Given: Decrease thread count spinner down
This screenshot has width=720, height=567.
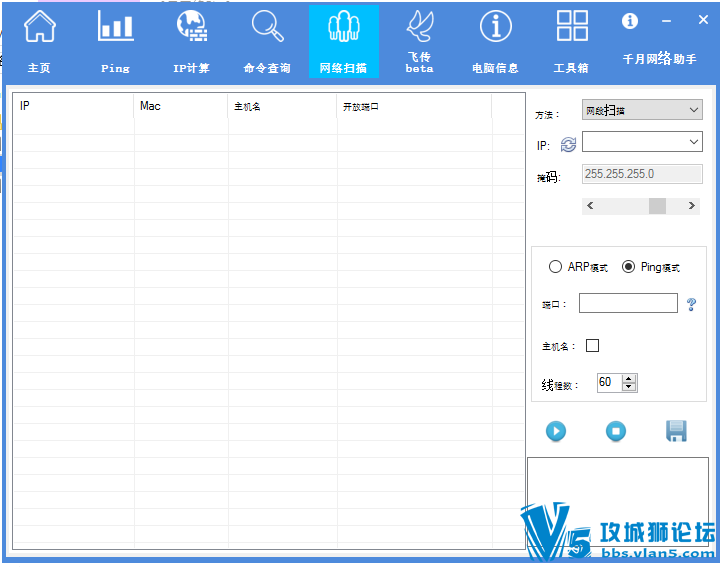Looking at the screenshot, I should point(629,387).
